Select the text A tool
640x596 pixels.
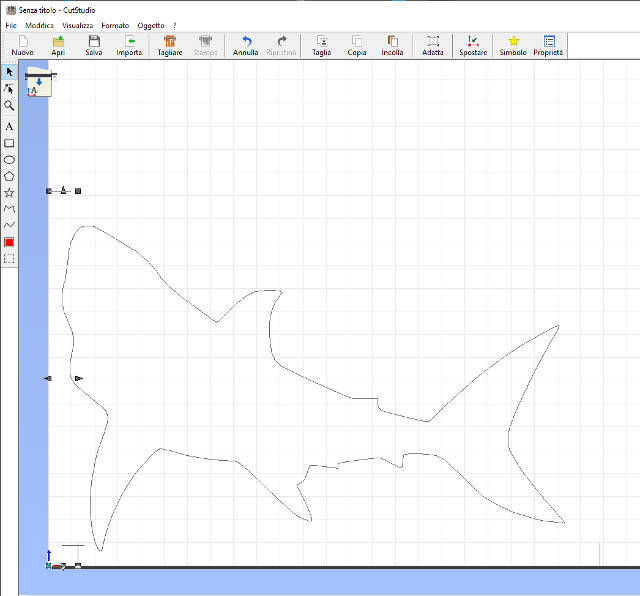[9, 126]
